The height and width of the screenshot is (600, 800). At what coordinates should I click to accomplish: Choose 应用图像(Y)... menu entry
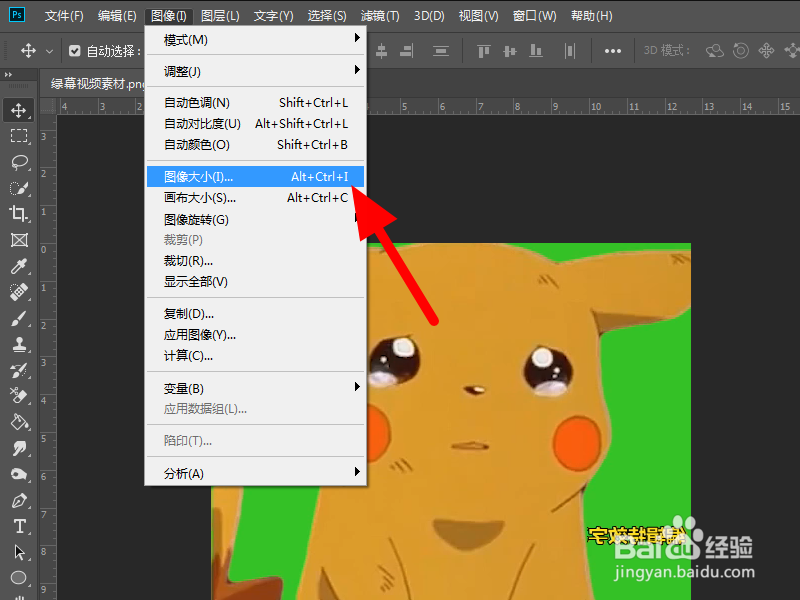point(255,335)
